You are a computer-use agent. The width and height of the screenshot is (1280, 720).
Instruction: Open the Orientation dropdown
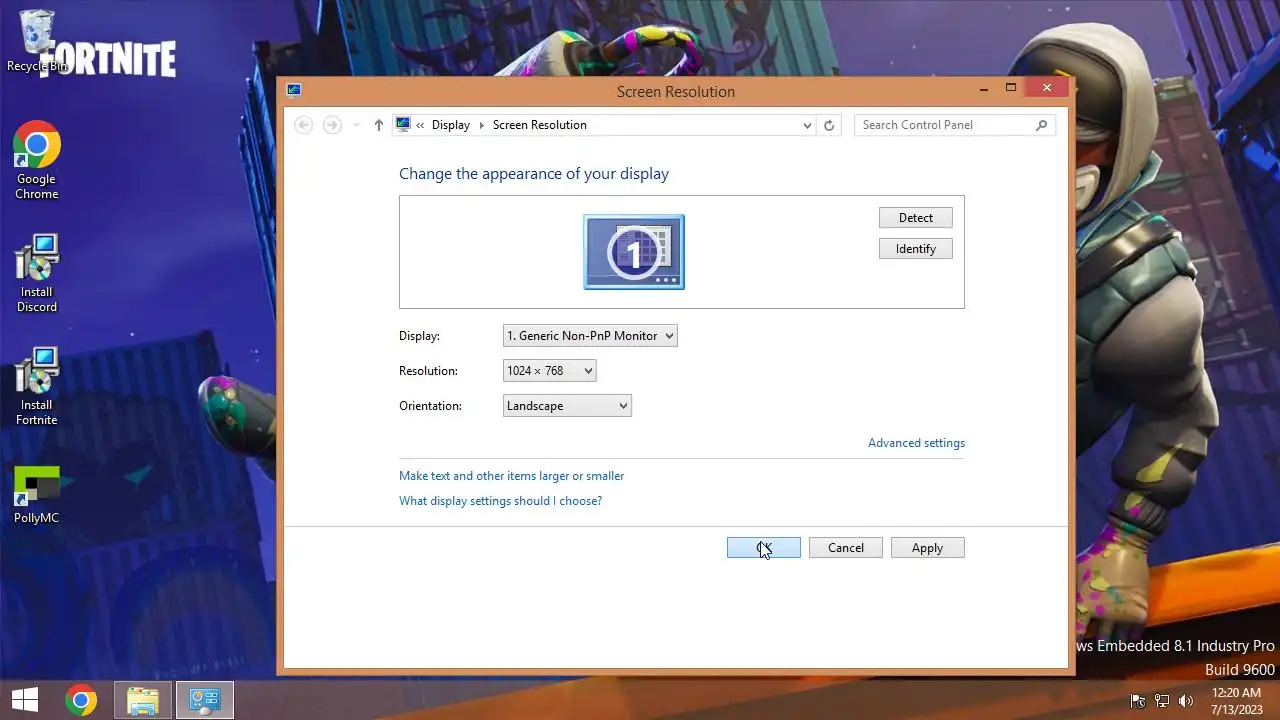567,406
